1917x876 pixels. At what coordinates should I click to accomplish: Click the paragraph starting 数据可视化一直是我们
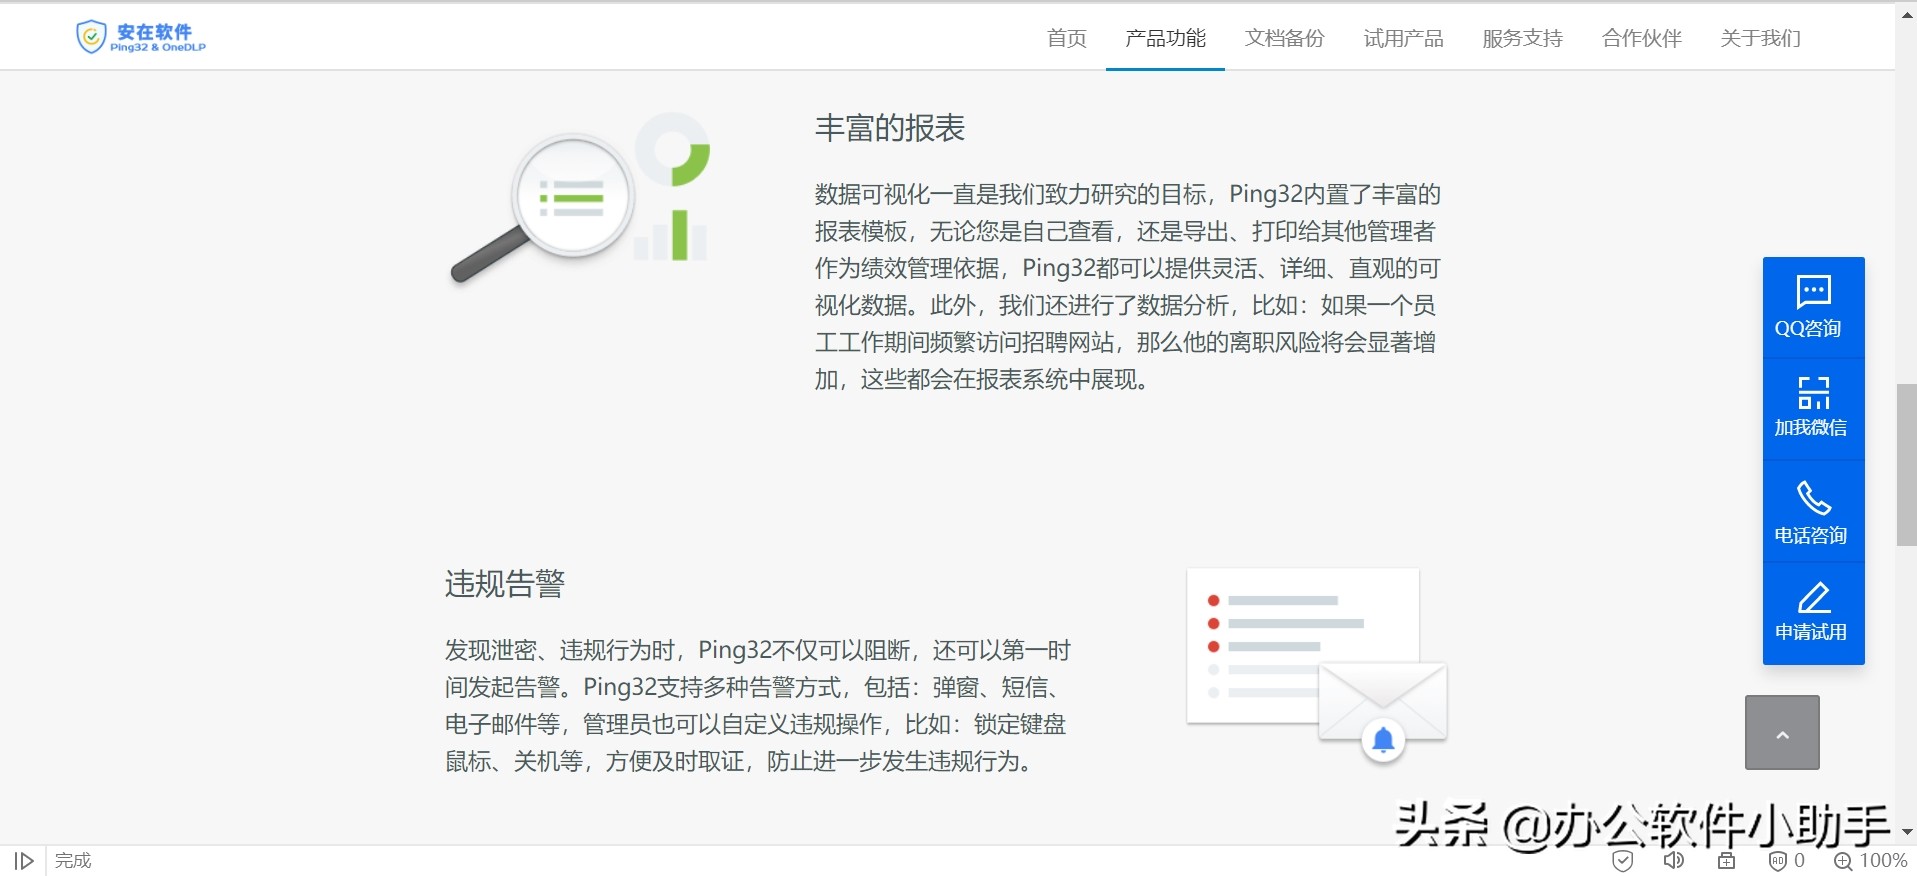tap(1127, 287)
